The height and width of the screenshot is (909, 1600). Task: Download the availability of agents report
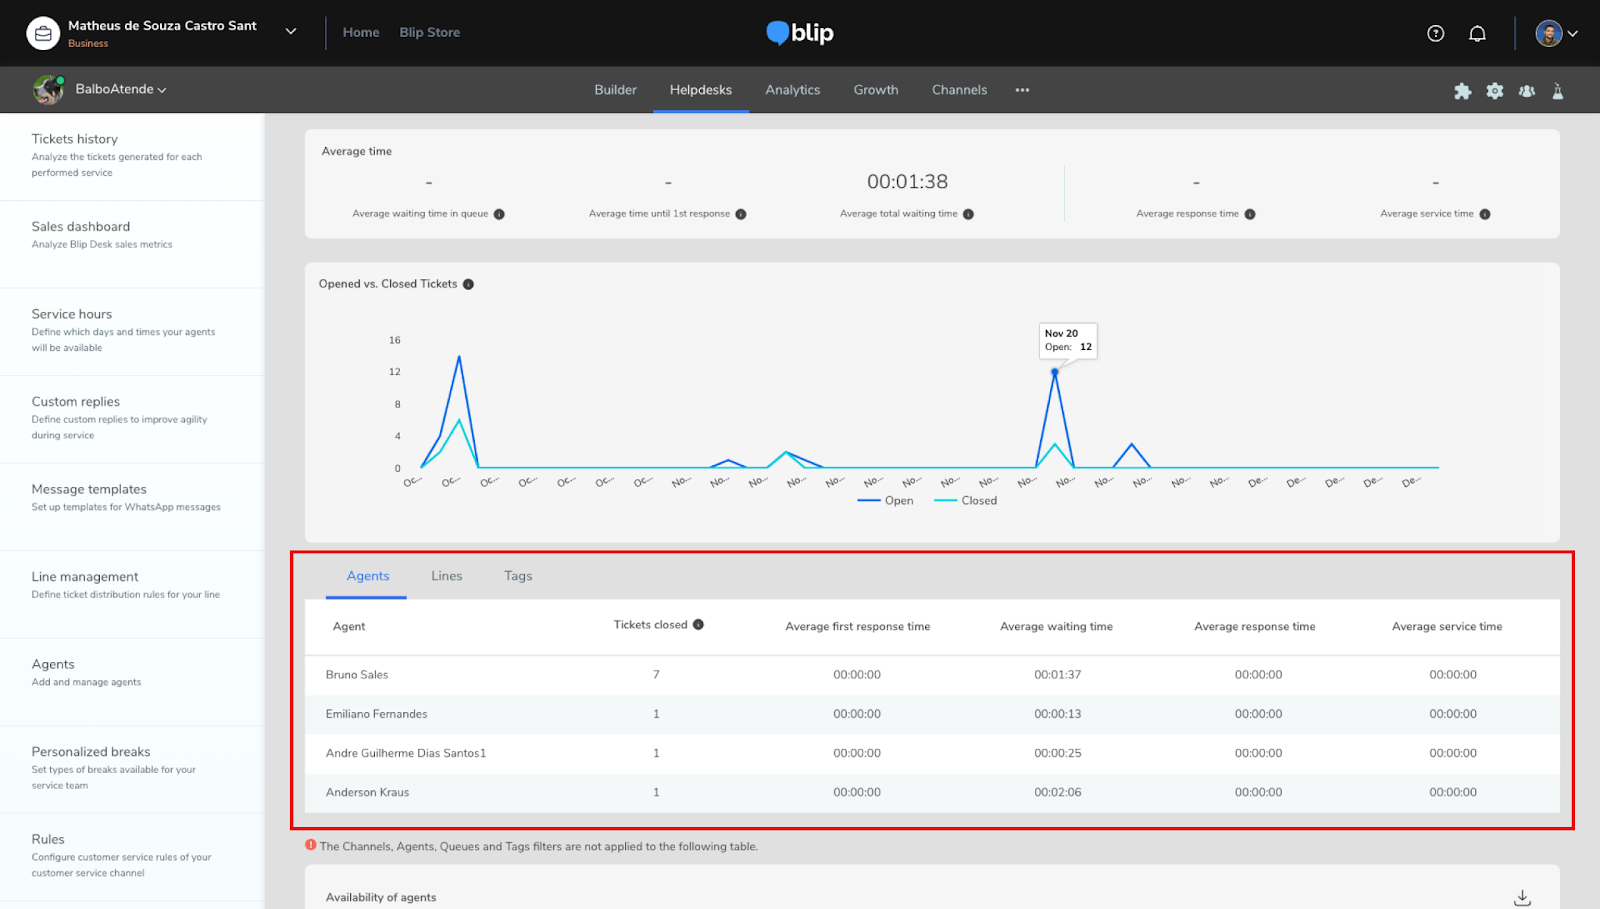tap(1521, 897)
